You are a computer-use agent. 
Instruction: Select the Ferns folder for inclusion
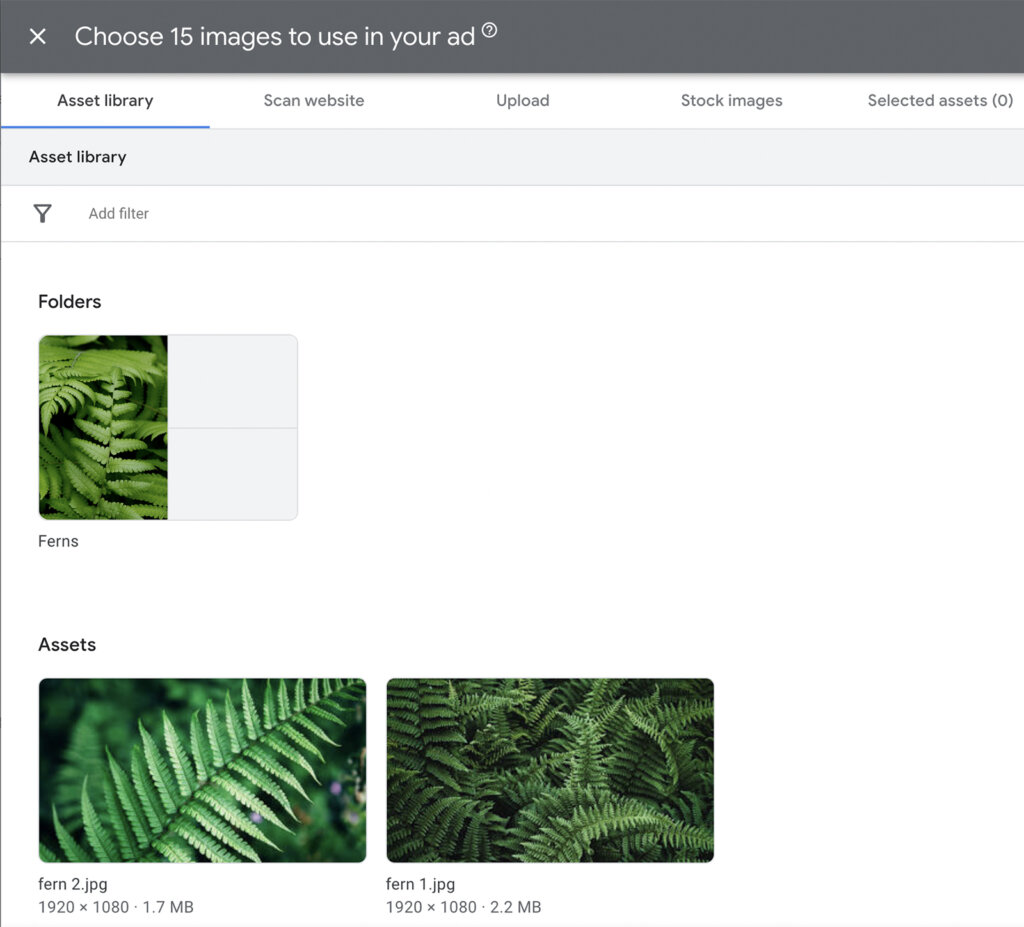click(167, 427)
